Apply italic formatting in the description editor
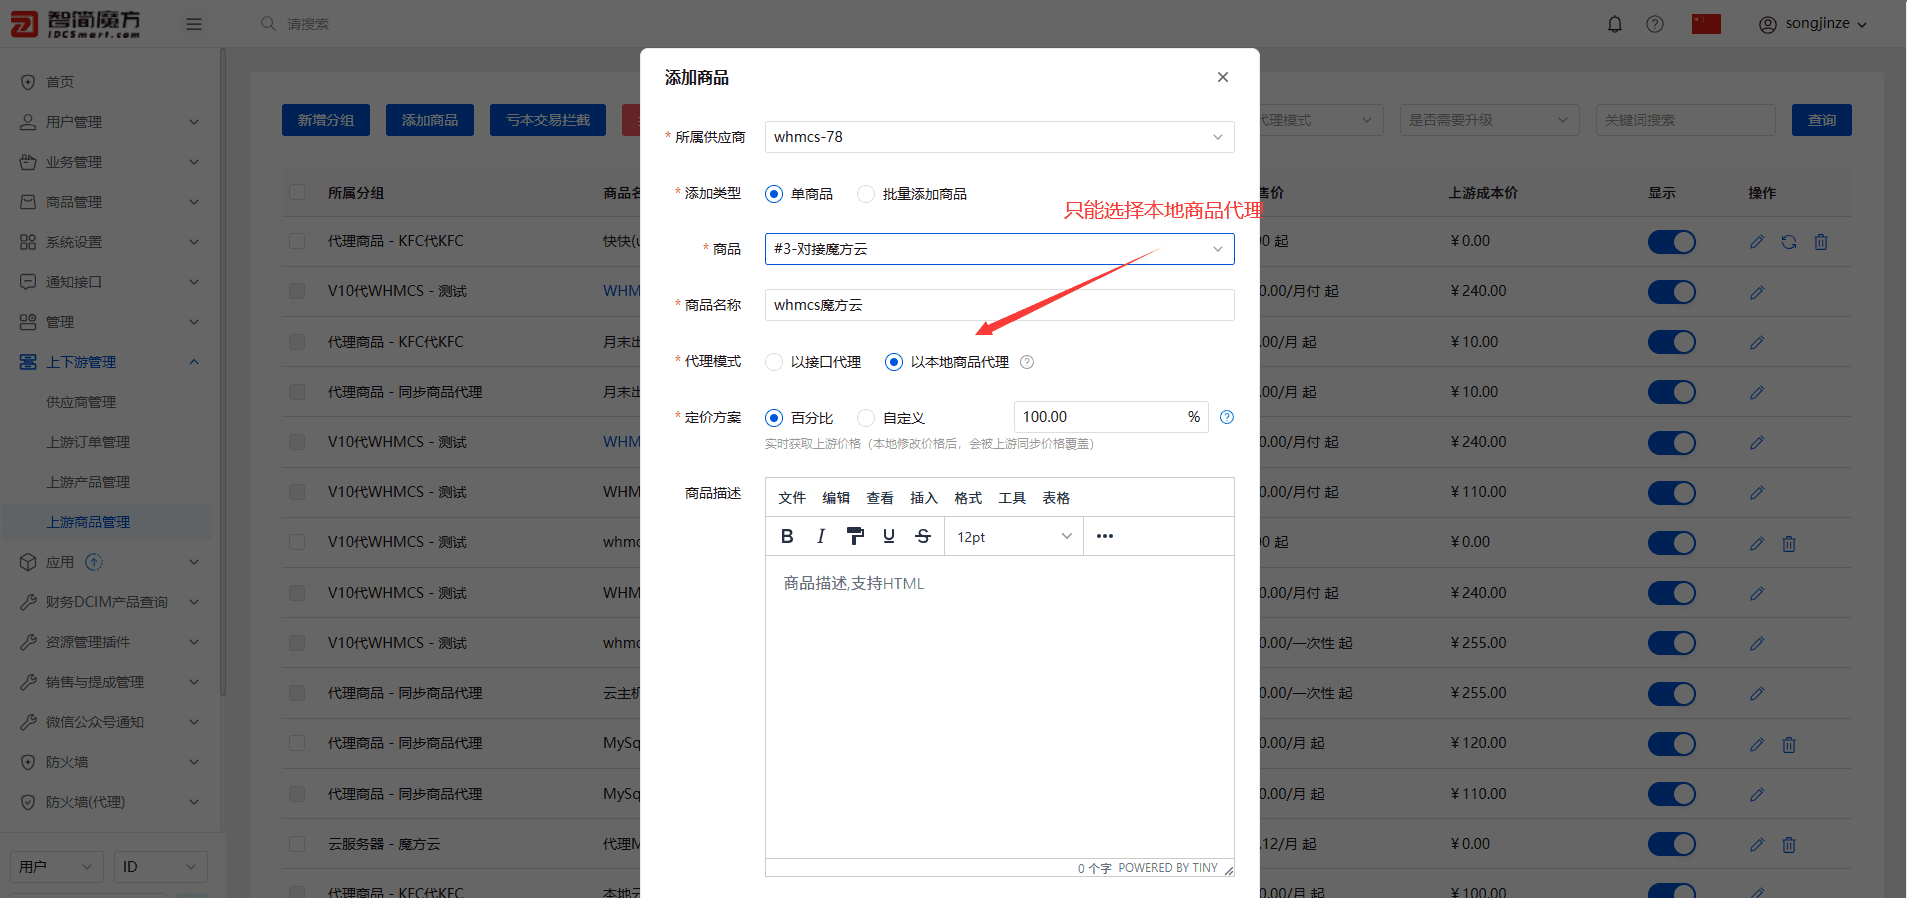This screenshot has height=898, width=1907. (821, 536)
